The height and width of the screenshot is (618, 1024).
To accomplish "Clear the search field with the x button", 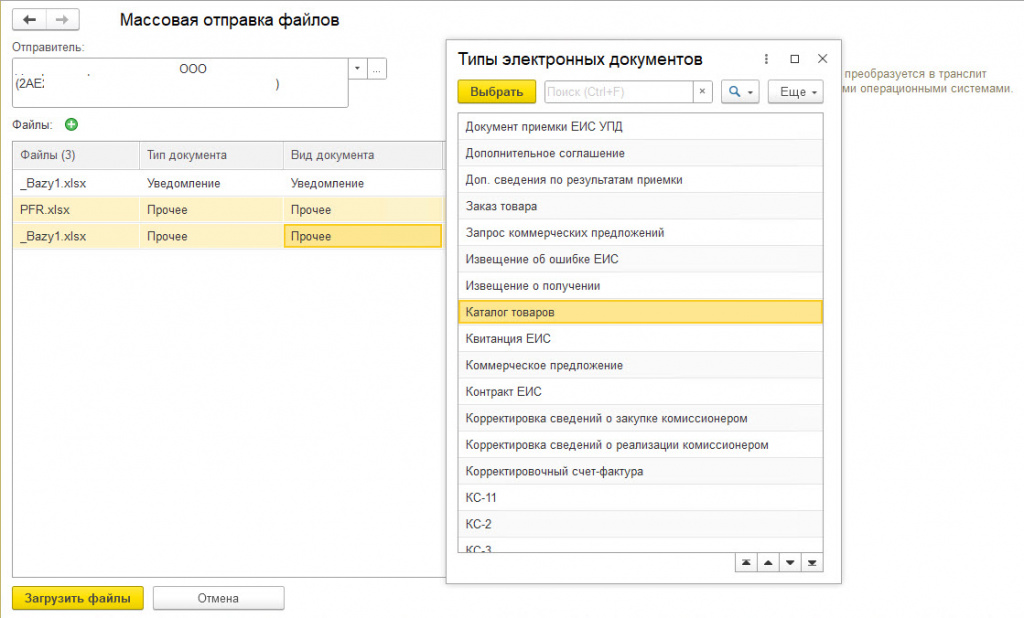I will point(702,92).
